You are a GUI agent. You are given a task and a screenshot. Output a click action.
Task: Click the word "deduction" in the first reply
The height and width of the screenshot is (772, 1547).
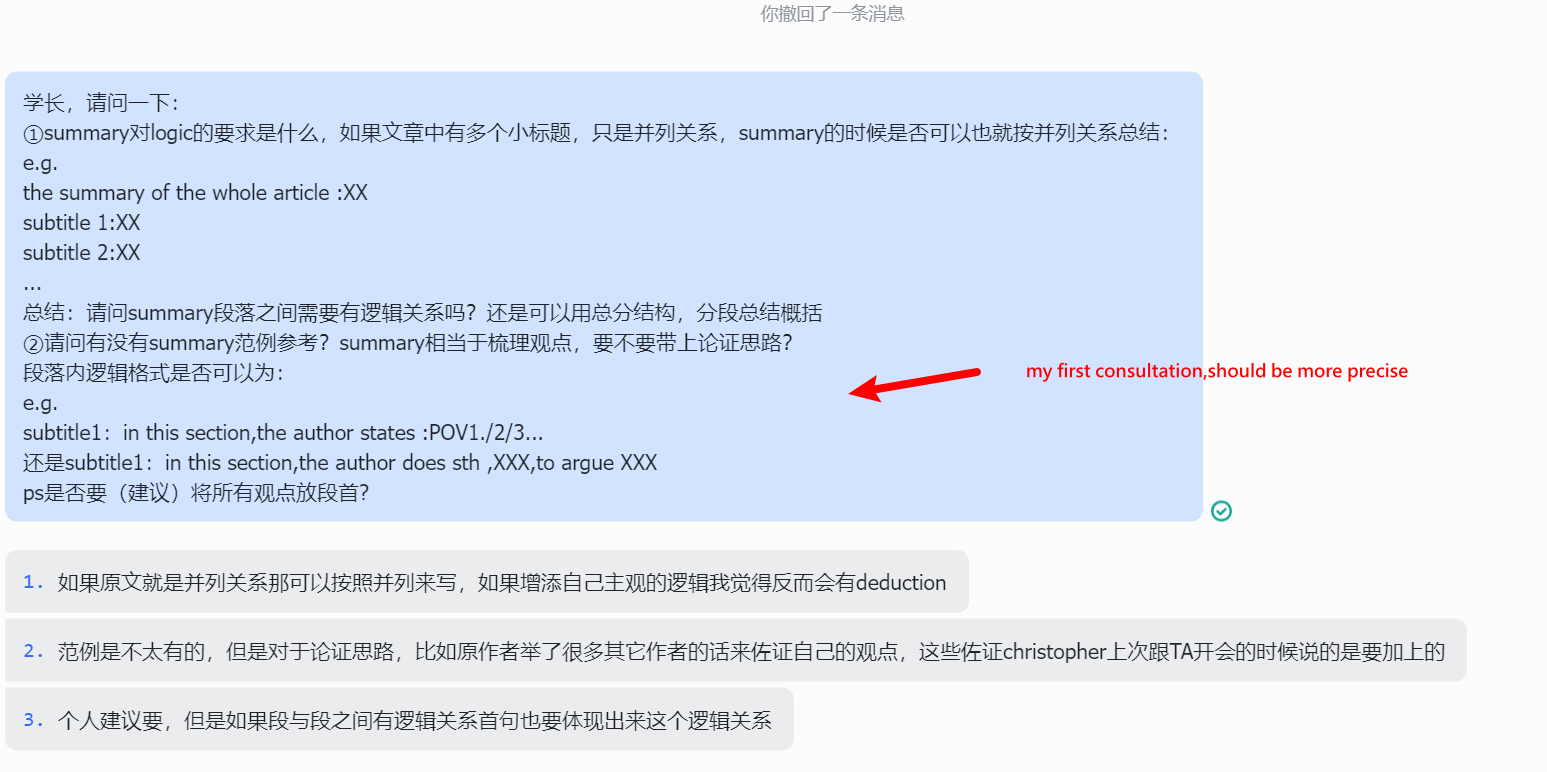[x=901, y=582]
